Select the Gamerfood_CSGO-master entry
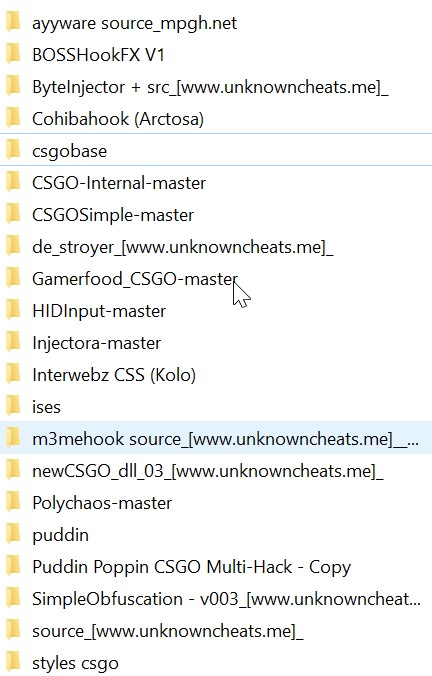Image resolution: width=432 pixels, height=676 pixels. (135, 279)
